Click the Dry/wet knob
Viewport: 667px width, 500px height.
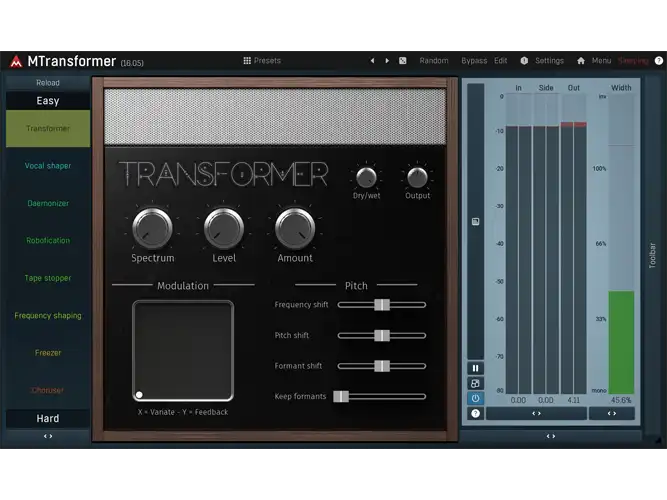(366, 177)
